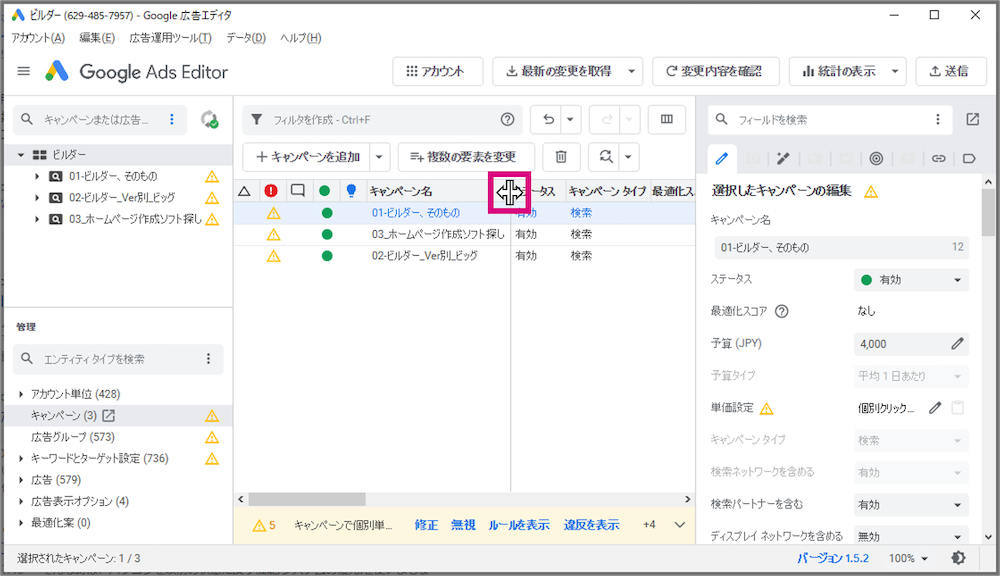The width and height of the screenshot is (1000, 576).
Task: Open the アカウント(A) menu
Action: tap(38, 38)
